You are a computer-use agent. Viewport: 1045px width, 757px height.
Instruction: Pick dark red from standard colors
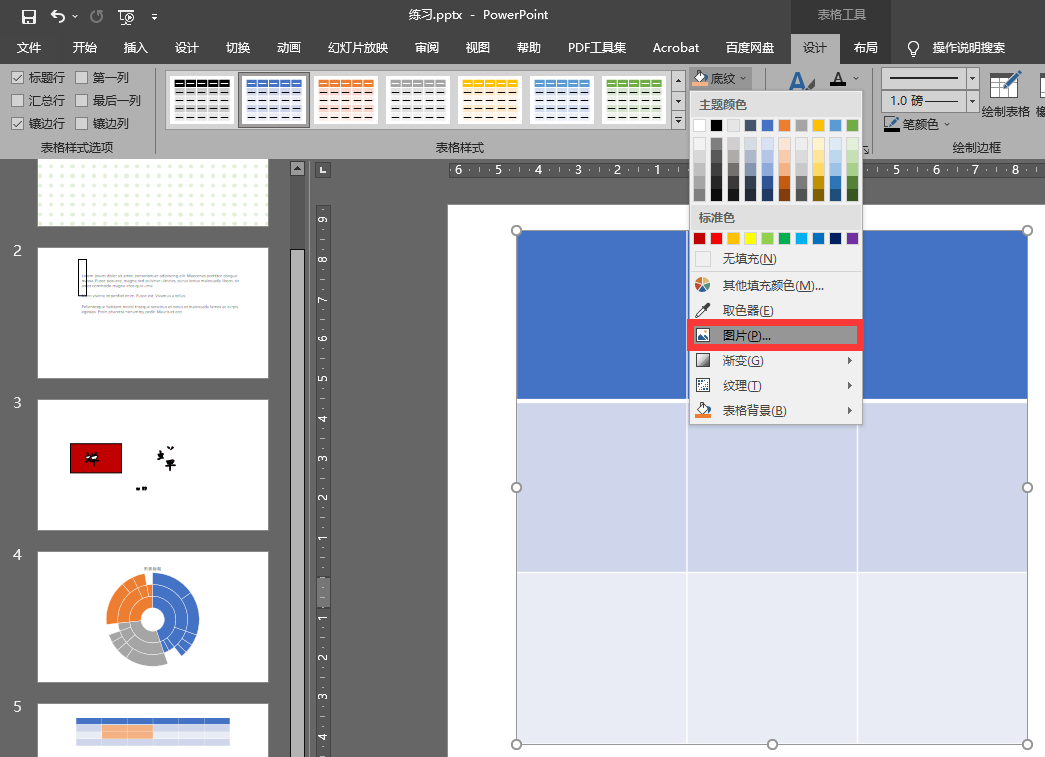[699, 239]
